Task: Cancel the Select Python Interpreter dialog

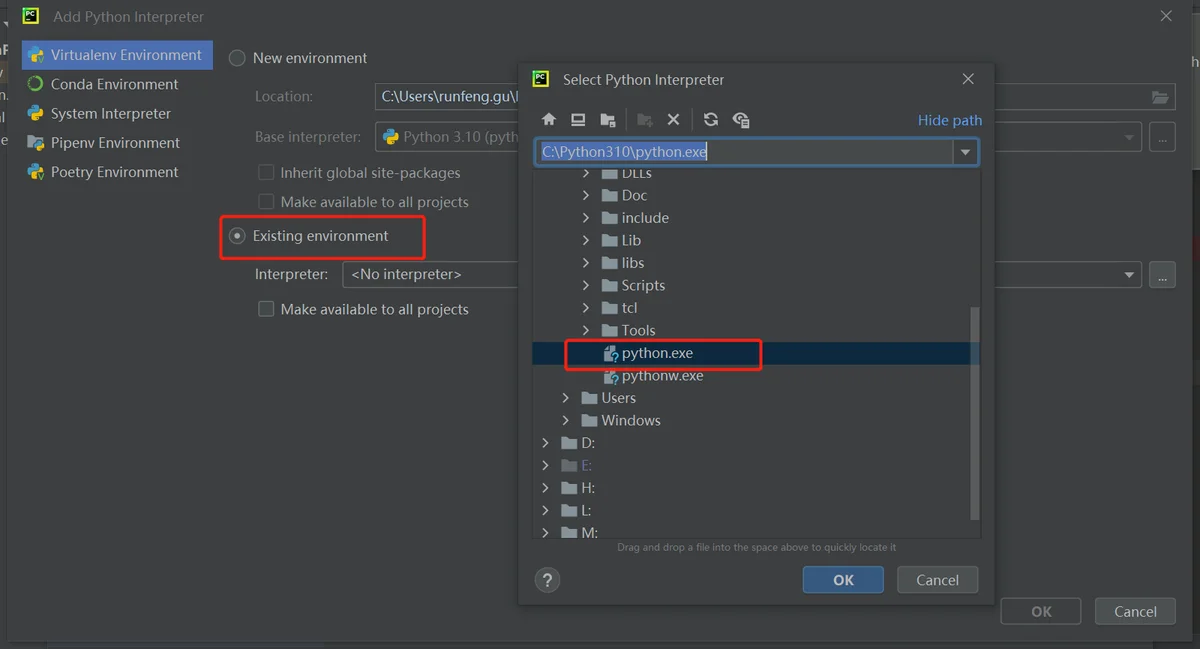Action: coord(937,580)
